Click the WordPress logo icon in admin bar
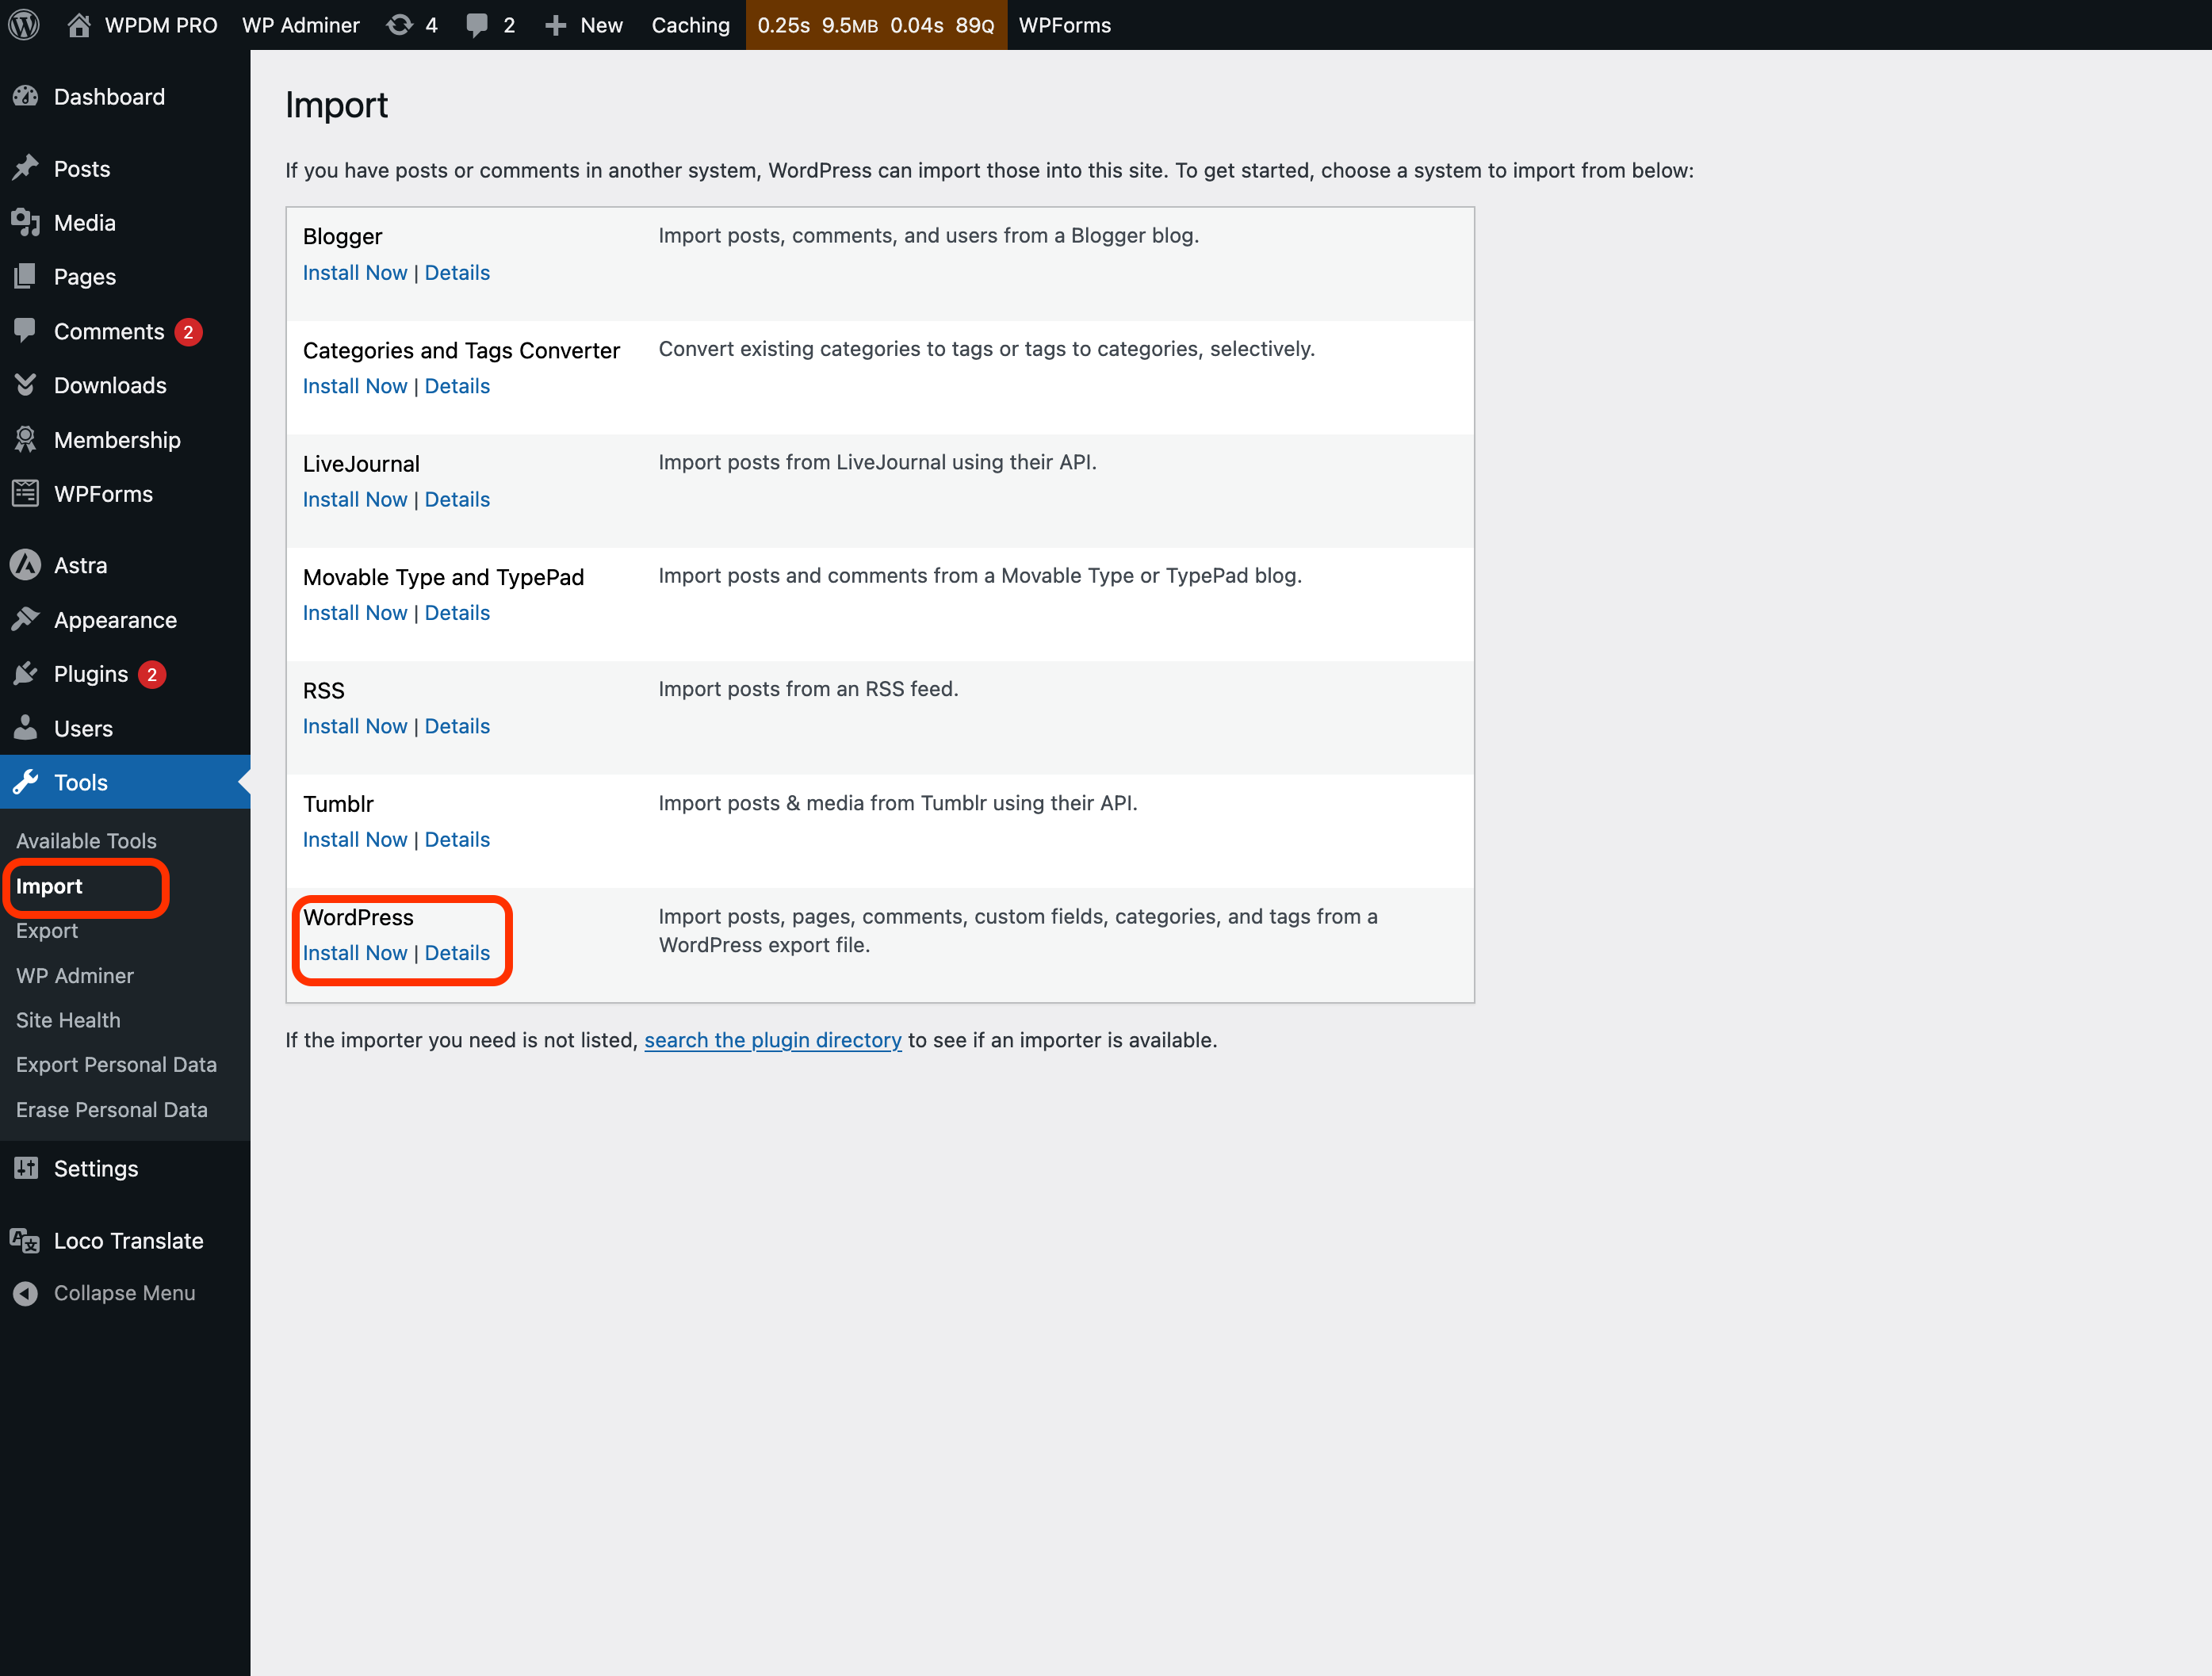 tap(24, 25)
